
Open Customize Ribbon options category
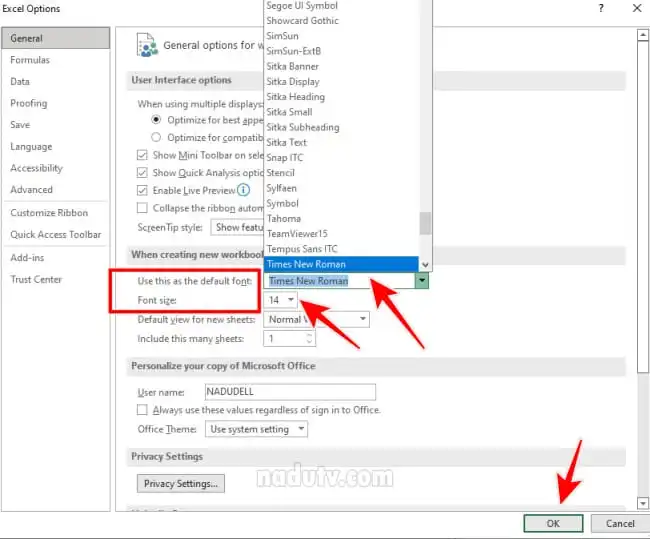pyautogui.click(x=56, y=213)
